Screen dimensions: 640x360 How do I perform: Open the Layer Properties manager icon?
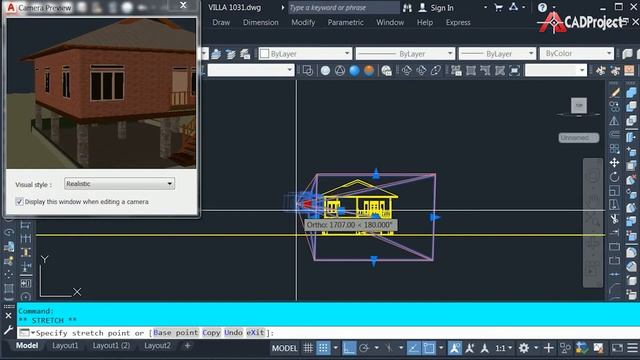click(x=216, y=54)
